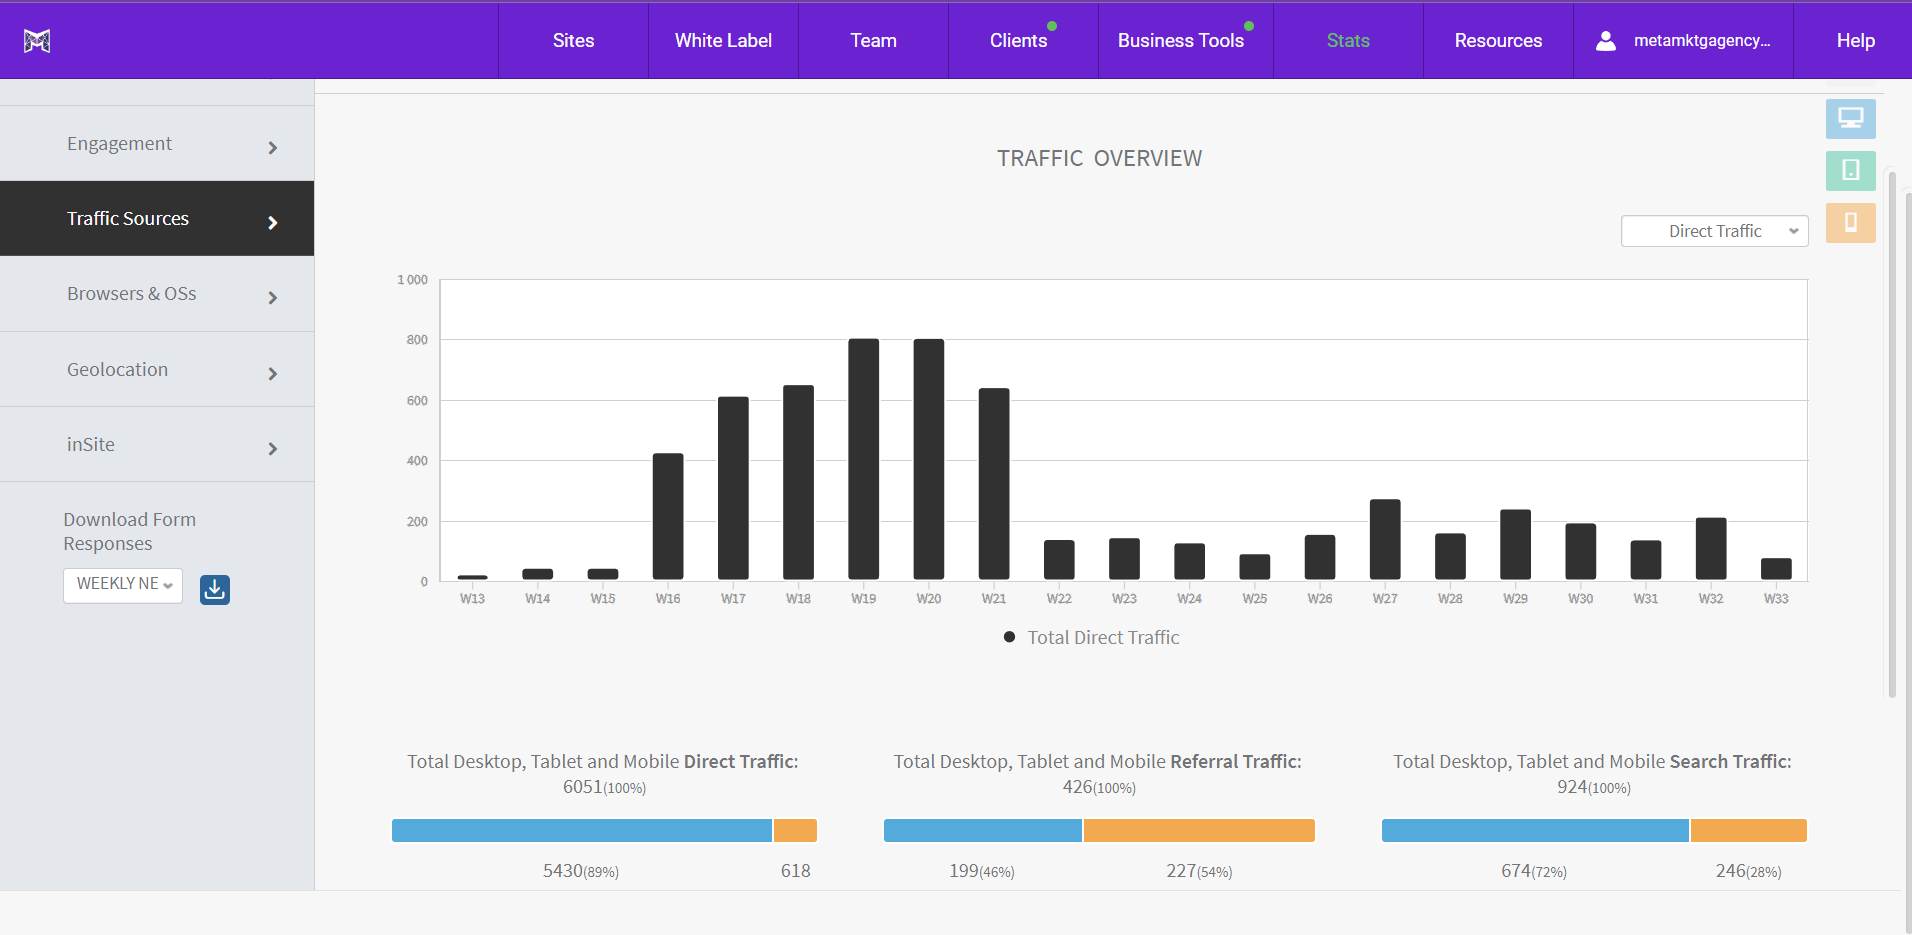1912x935 pixels.
Task: Open the user account menu for metamktgagency
Action: coord(1682,40)
